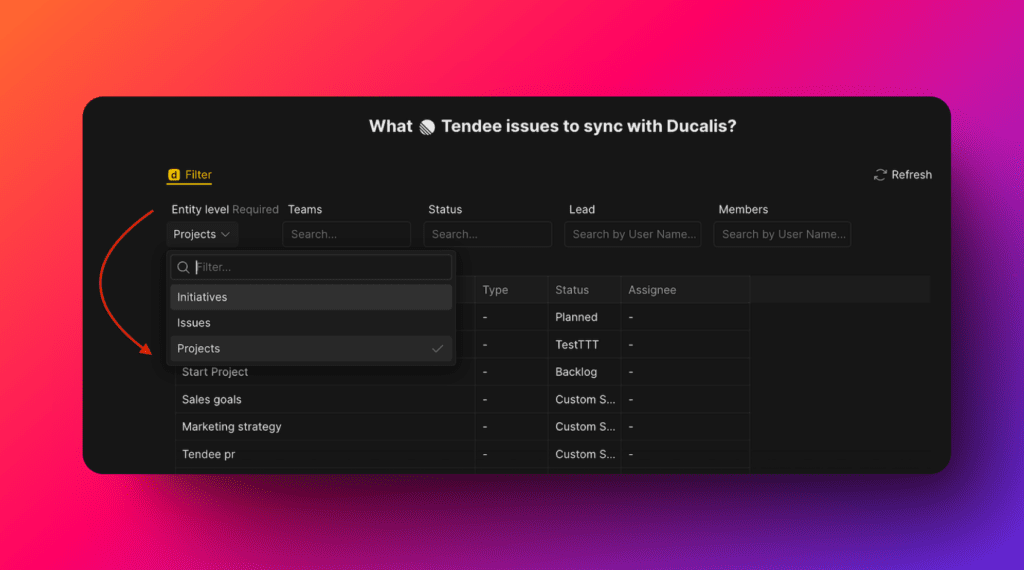Click the Ducalis filter icon

174,175
